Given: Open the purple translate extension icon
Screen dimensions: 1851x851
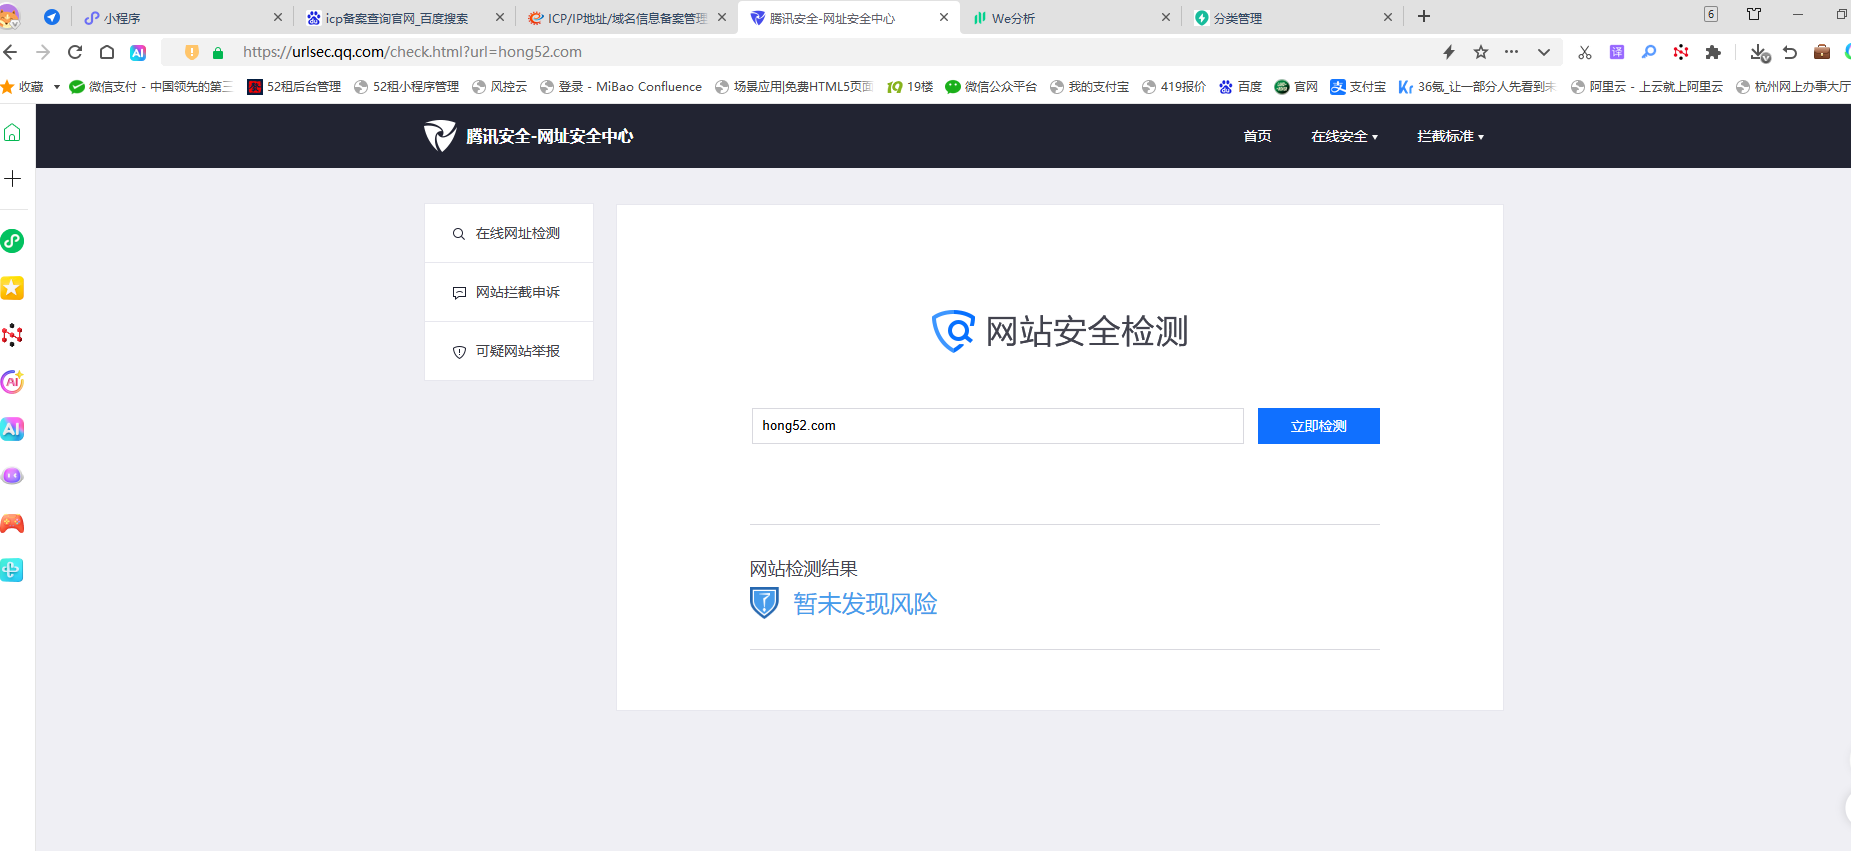Looking at the screenshot, I should point(1617,52).
